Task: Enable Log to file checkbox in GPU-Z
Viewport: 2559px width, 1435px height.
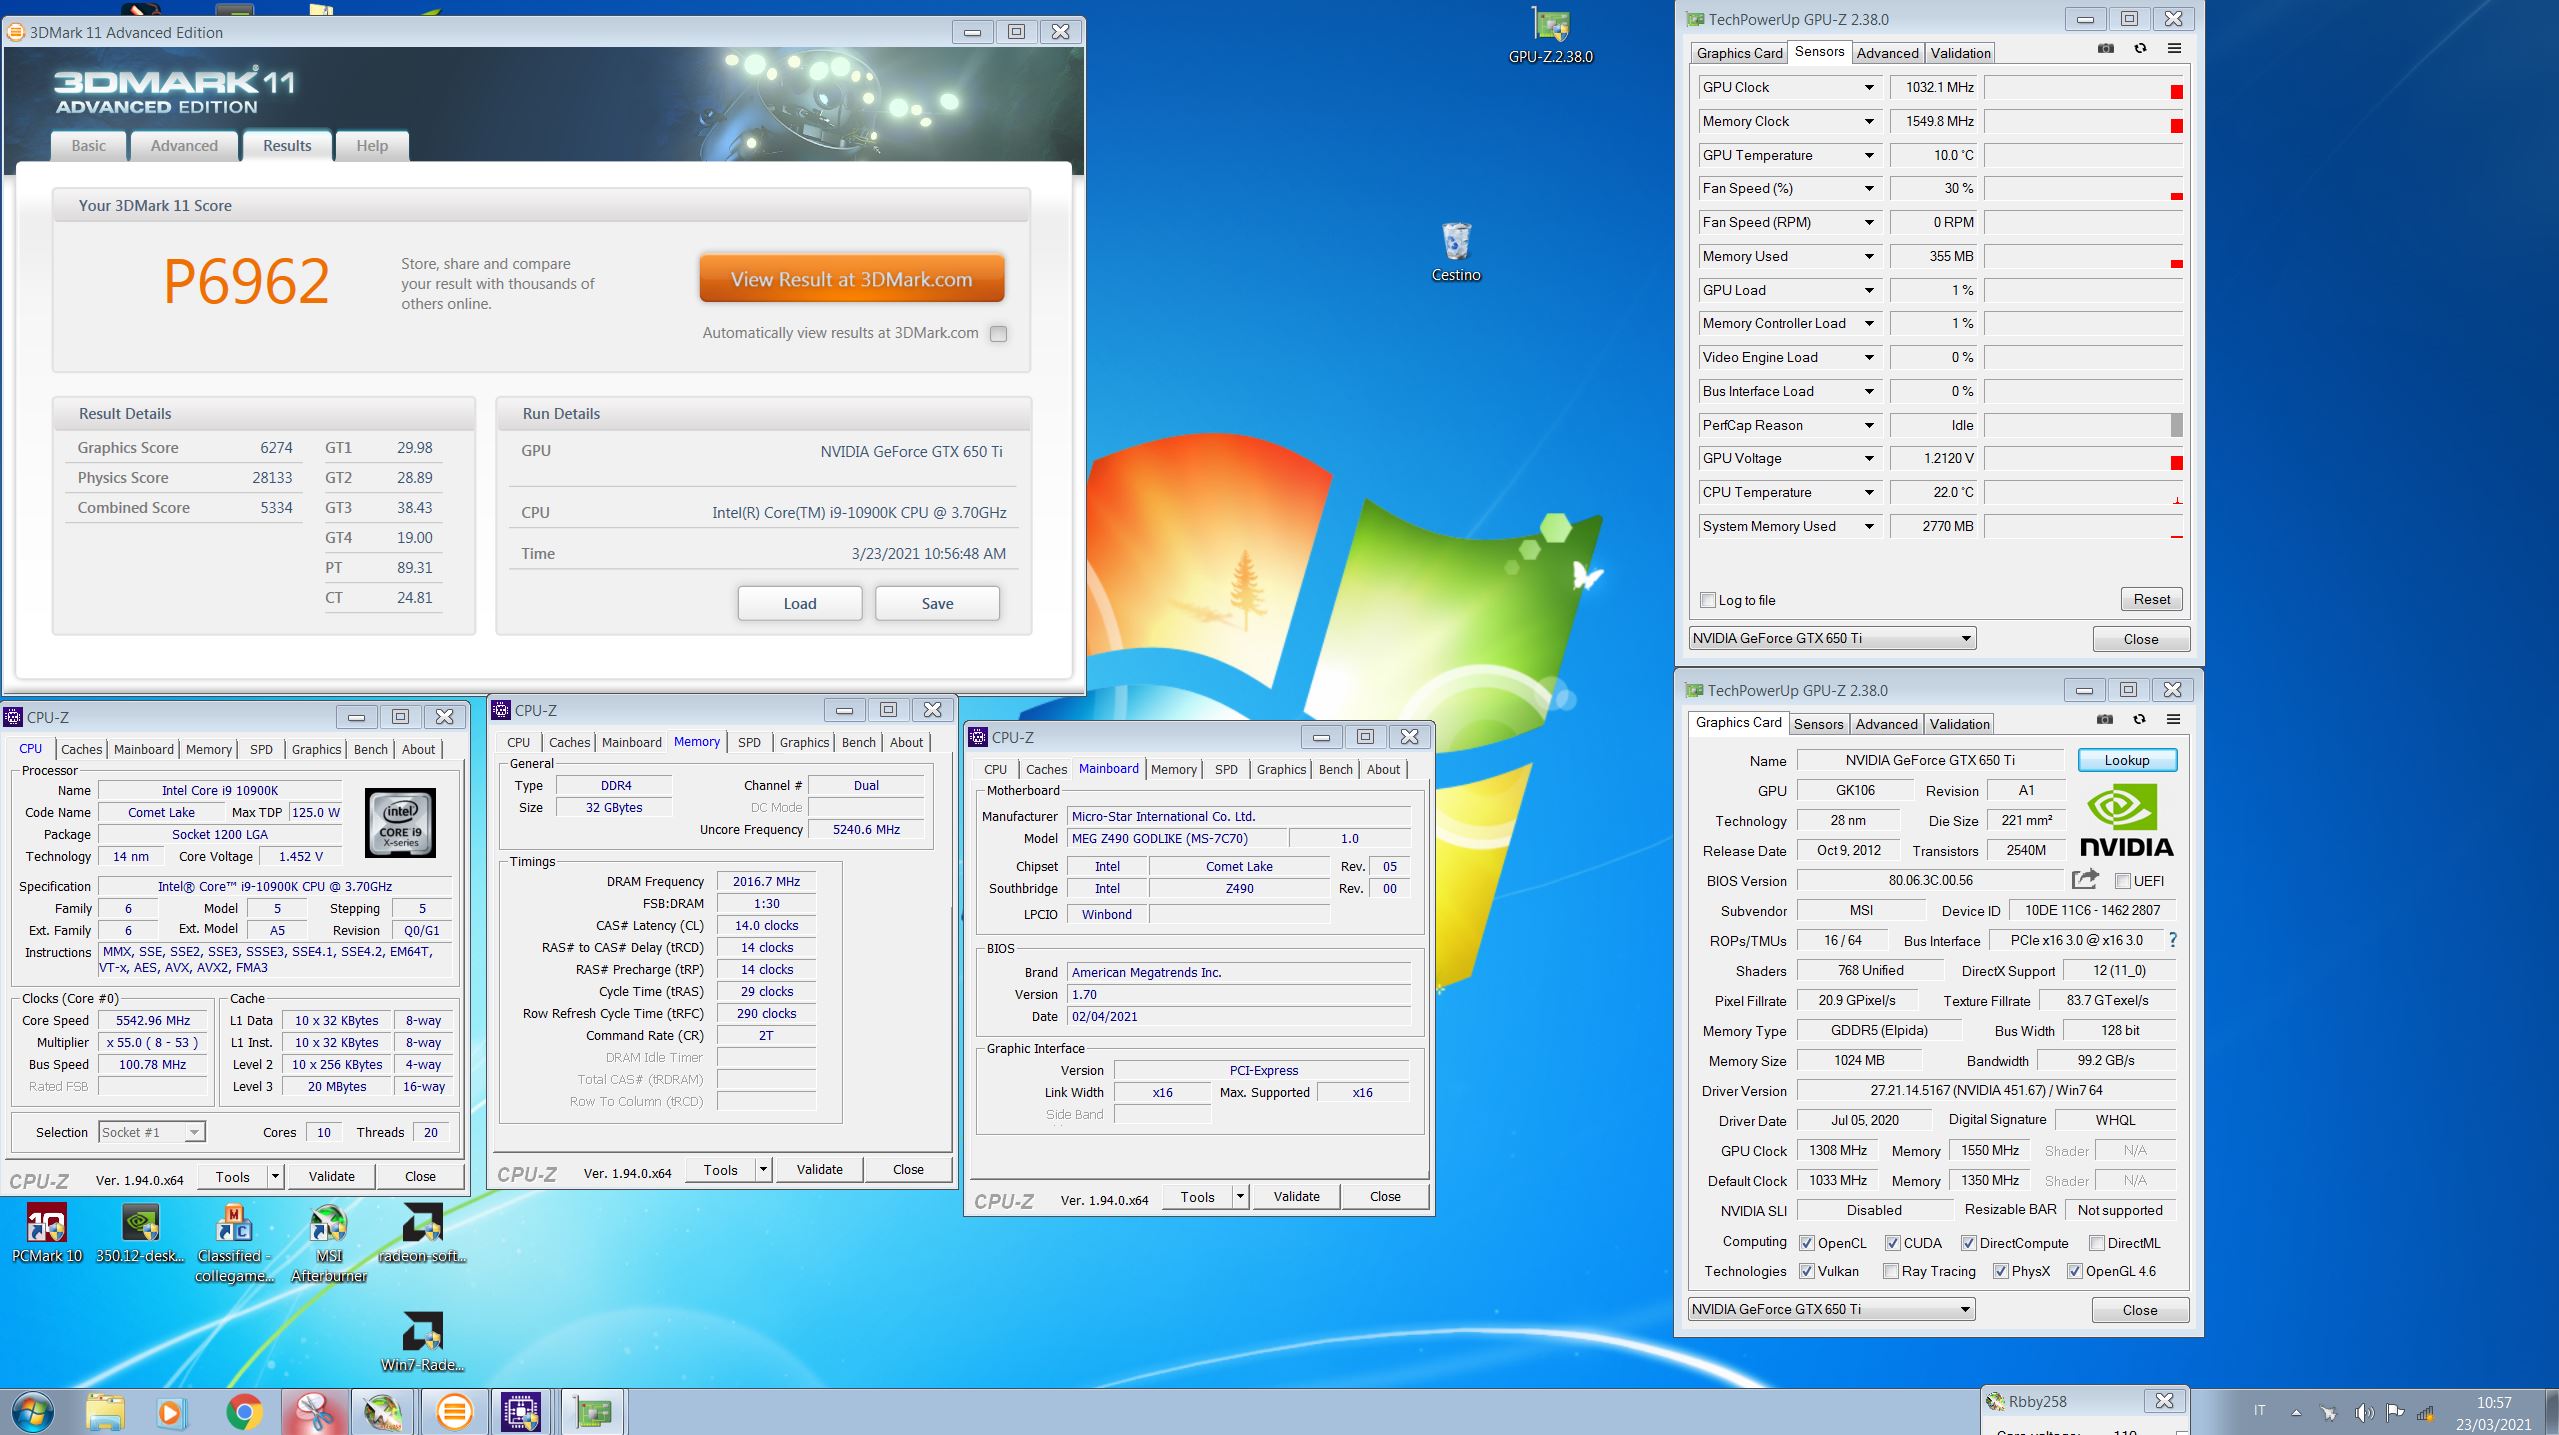Action: point(1708,600)
